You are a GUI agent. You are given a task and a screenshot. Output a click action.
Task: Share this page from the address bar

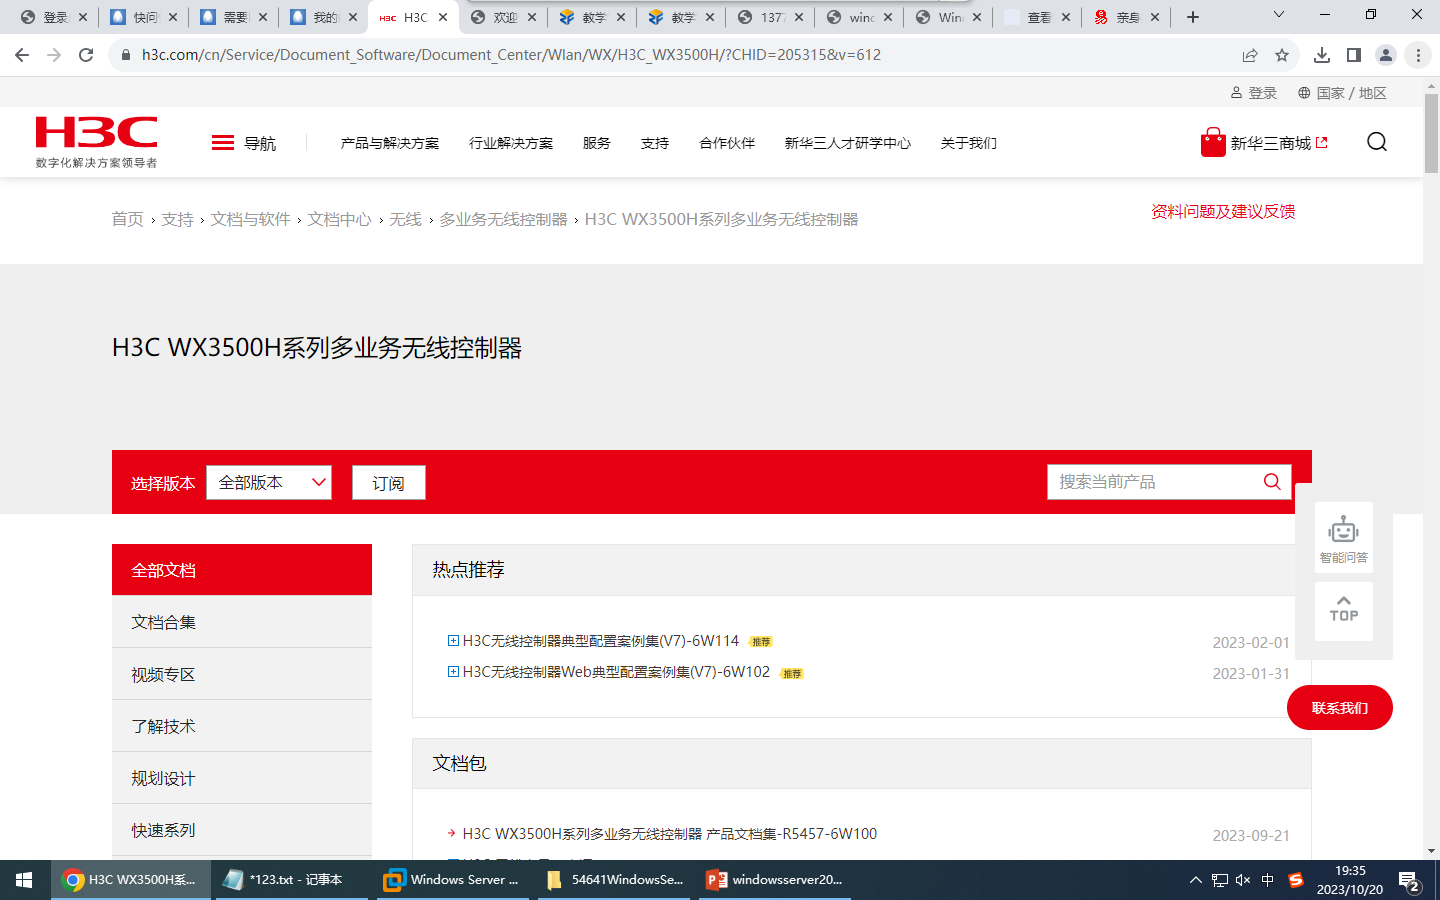(1250, 55)
